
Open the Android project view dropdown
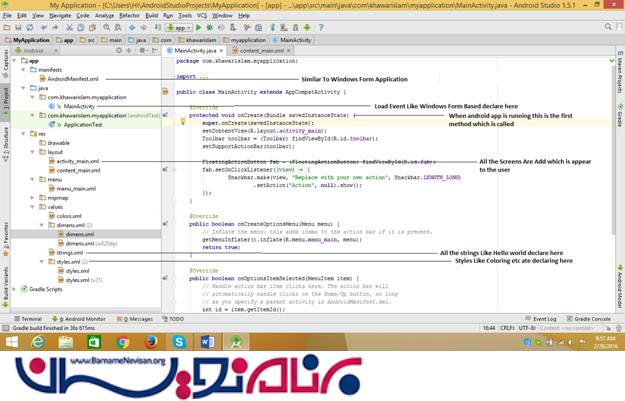(x=36, y=49)
